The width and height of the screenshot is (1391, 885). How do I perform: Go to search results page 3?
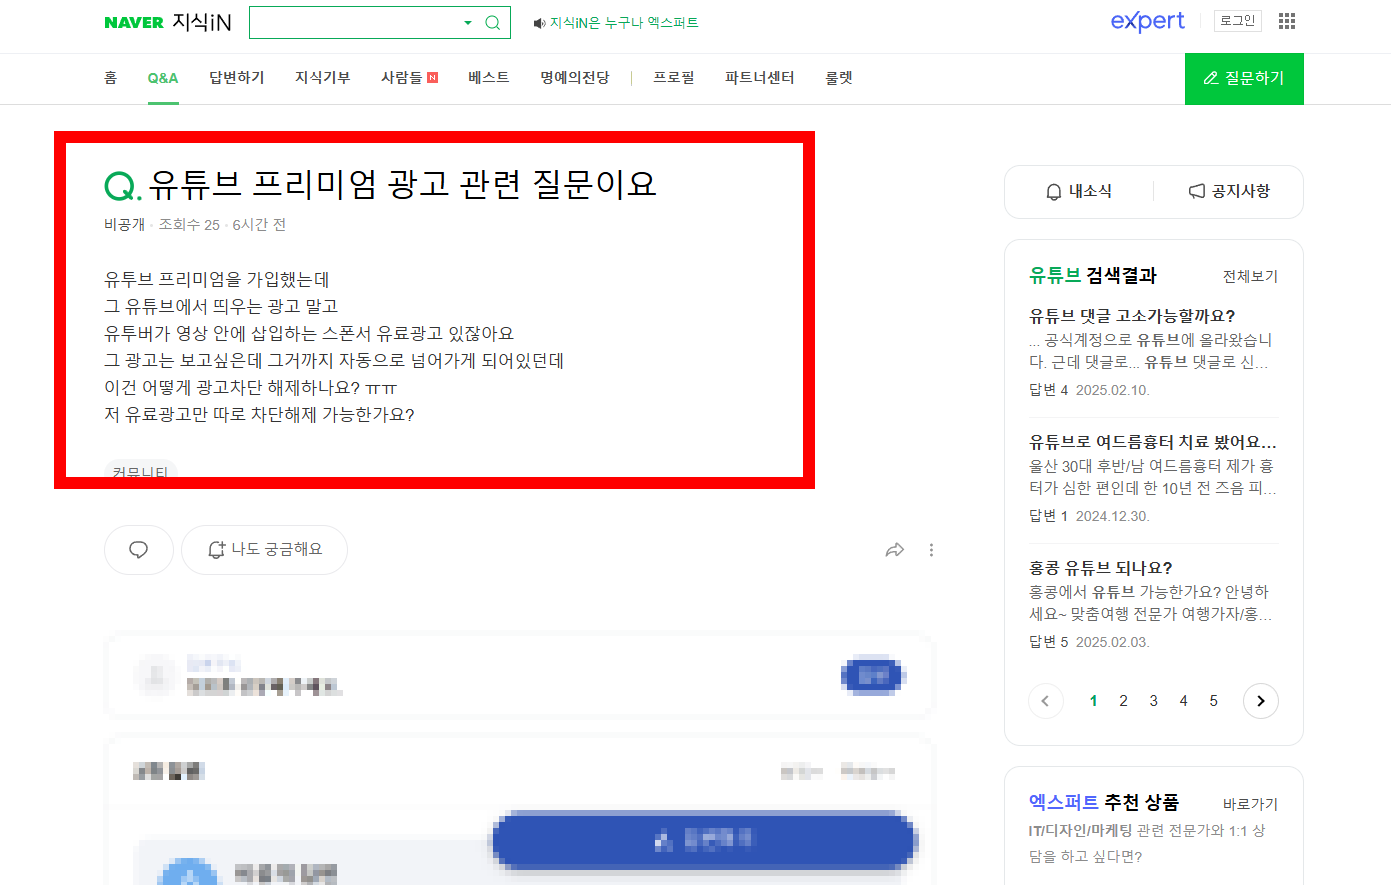click(x=1153, y=701)
